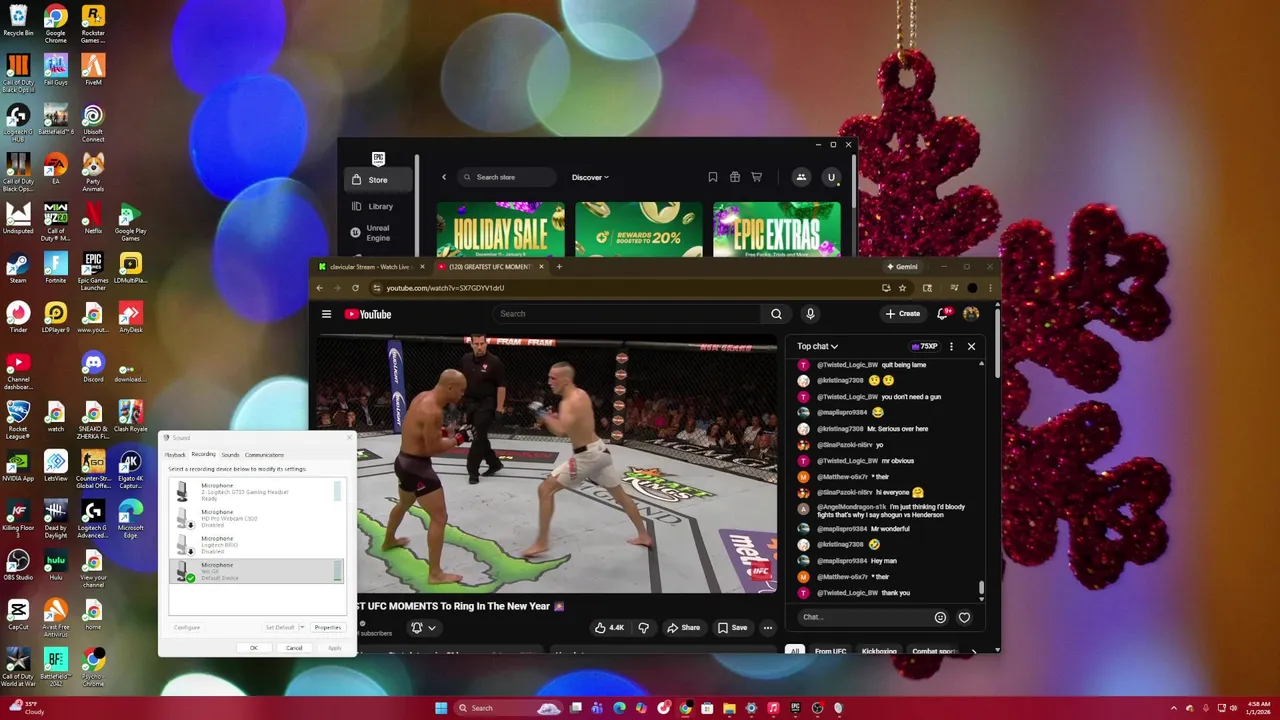Viewport: 1280px width, 720px height.
Task: Share the UFC video
Action: coord(683,628)
